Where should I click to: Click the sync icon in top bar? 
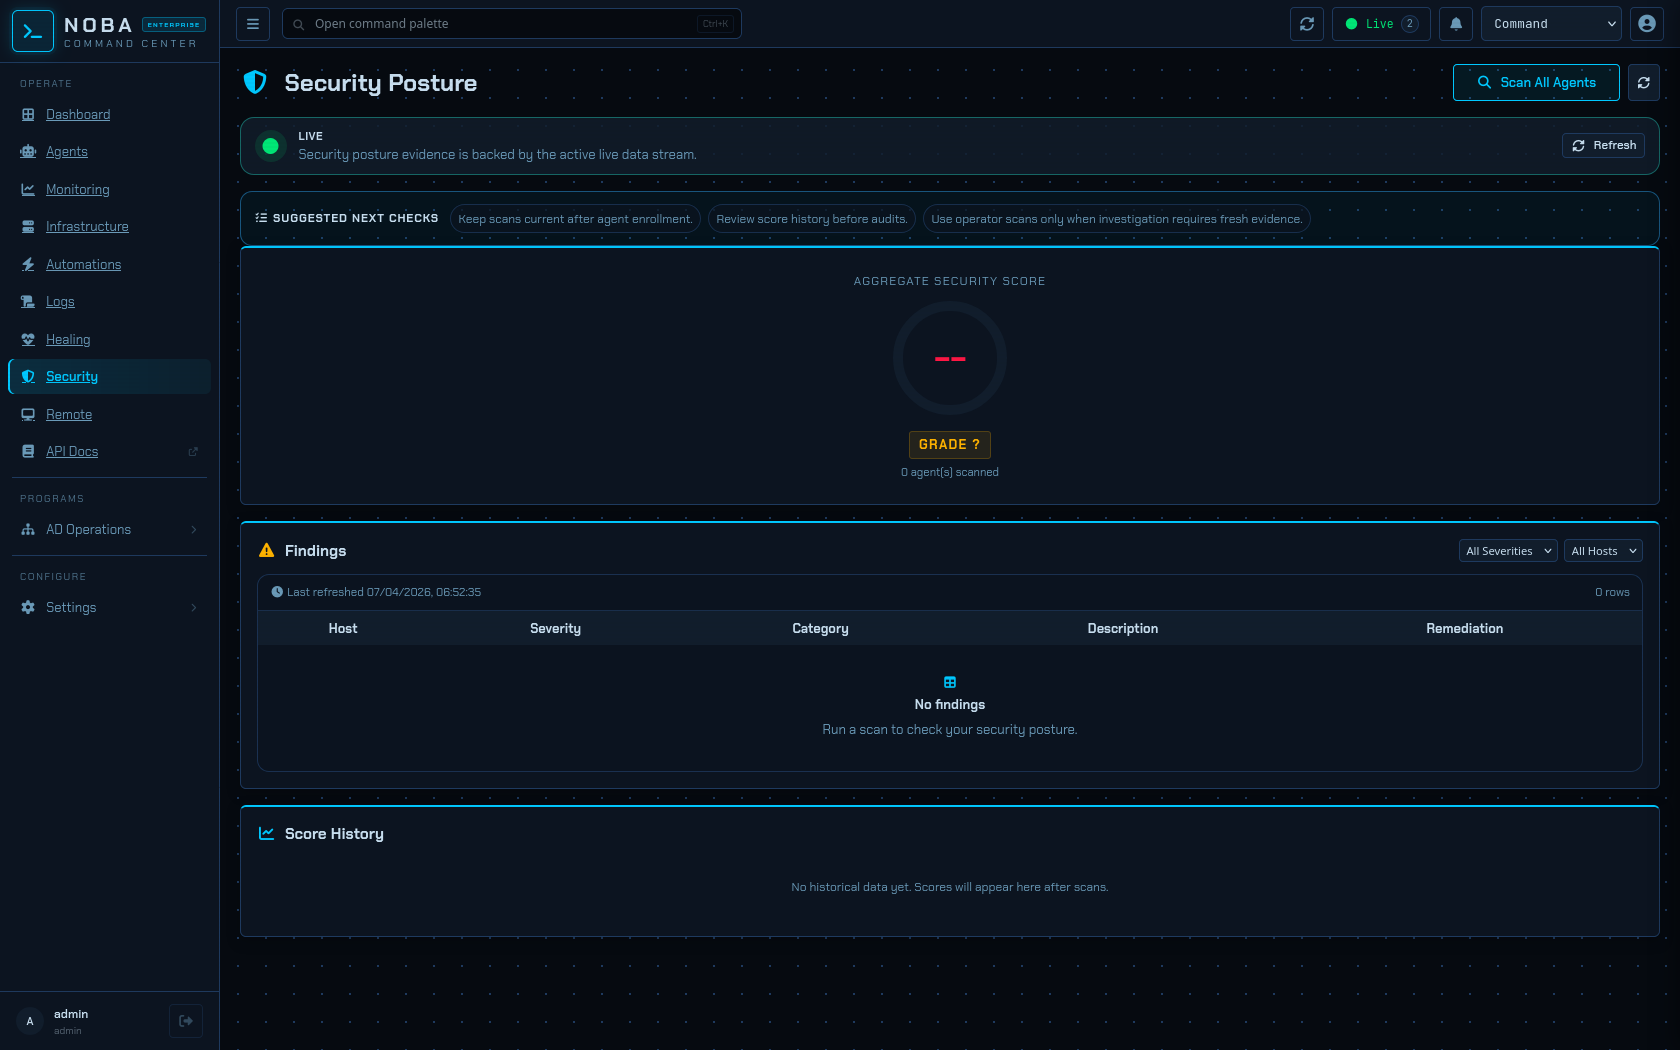(x=1307, y=24)
